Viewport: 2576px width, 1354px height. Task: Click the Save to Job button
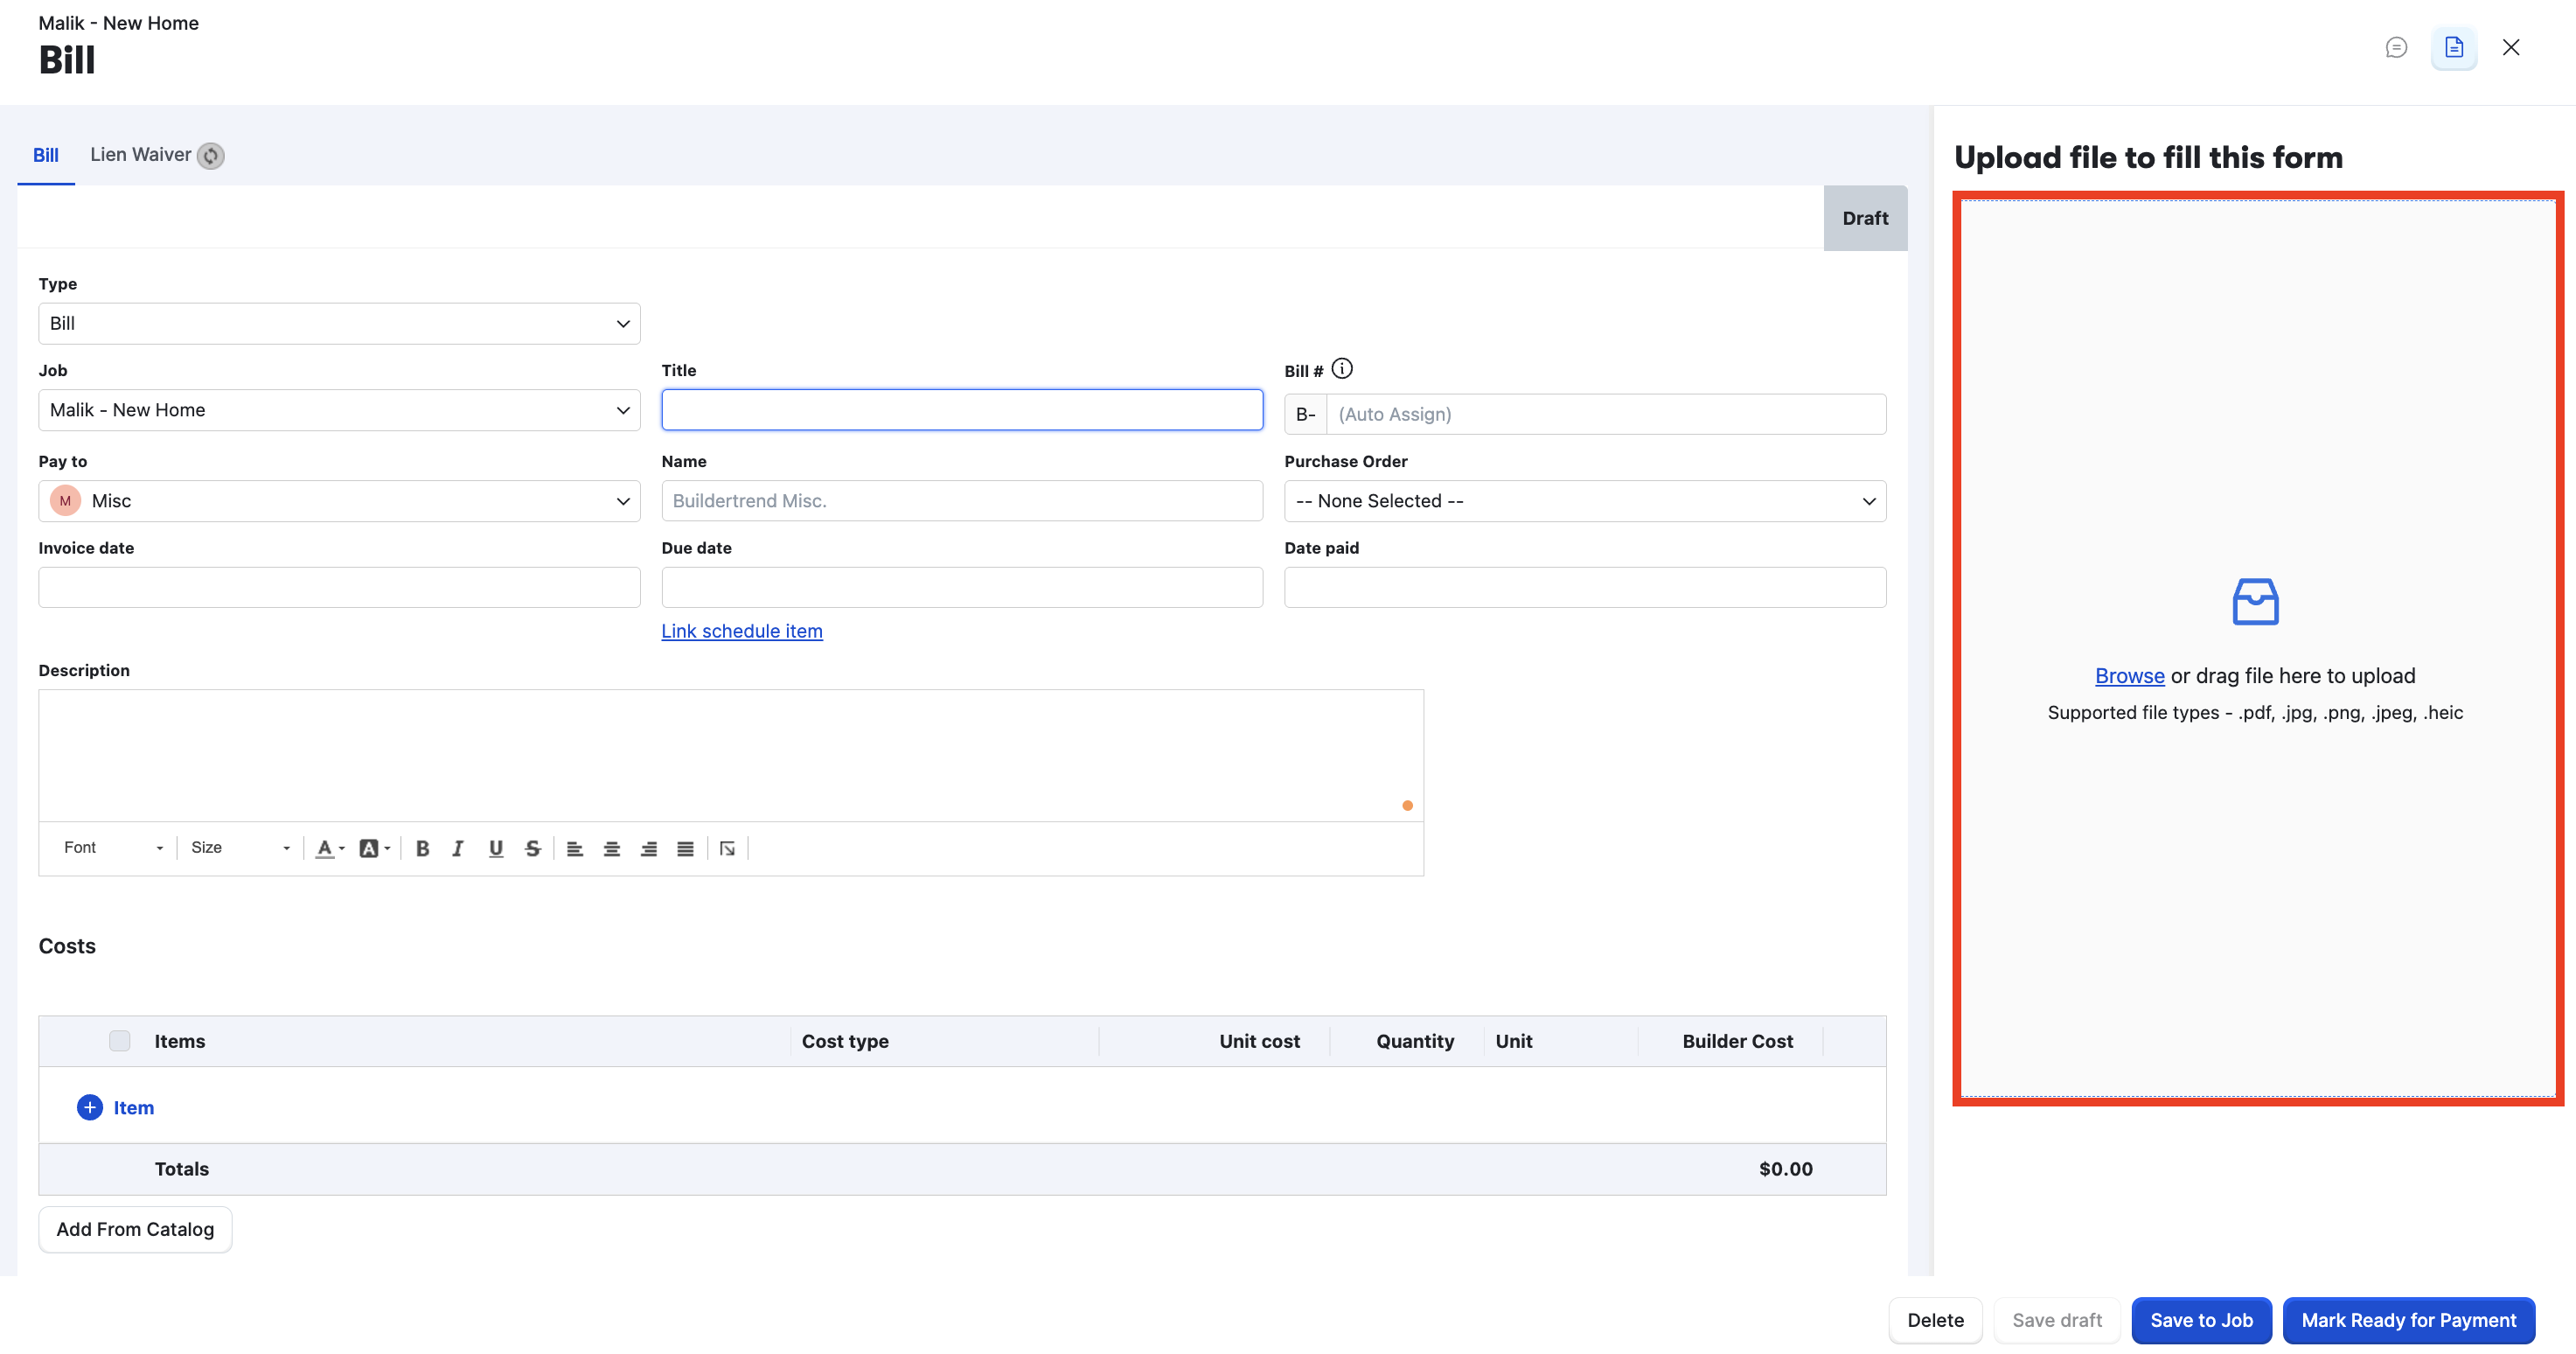pyautogui.click(x=2201, y=1320)
